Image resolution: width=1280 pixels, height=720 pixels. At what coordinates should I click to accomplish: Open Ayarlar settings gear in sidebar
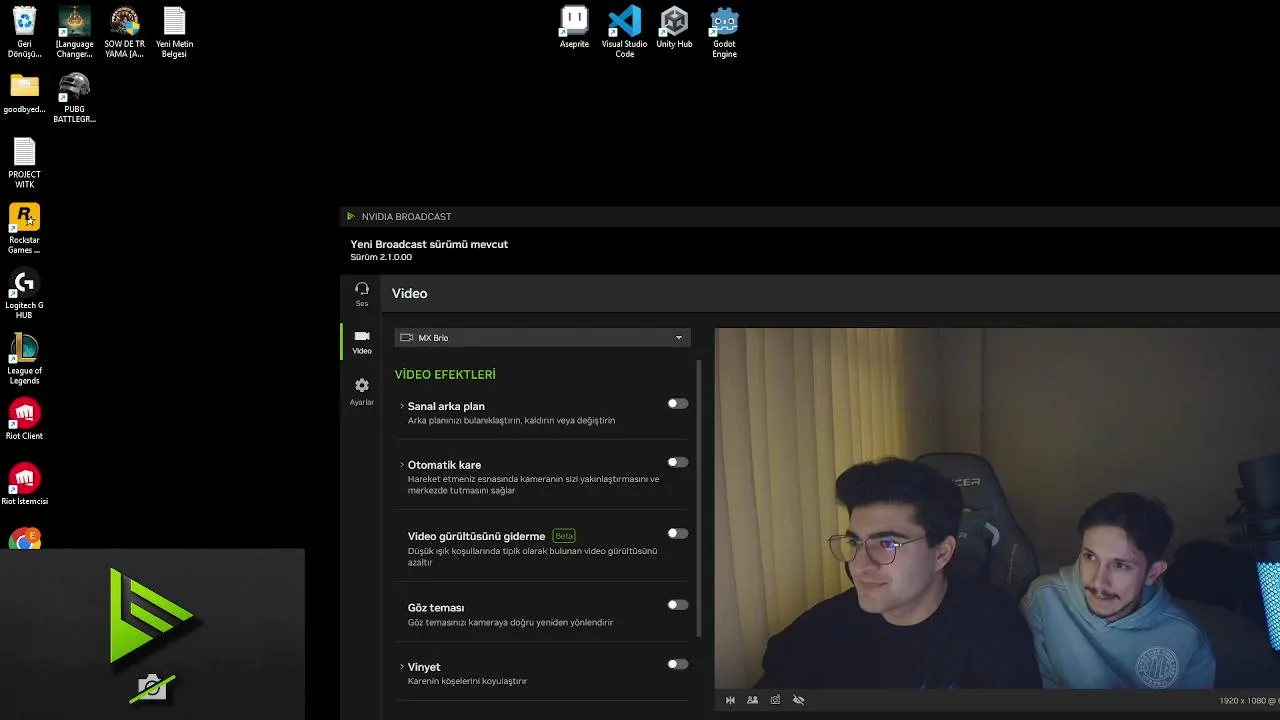click(x=361, y=391)
